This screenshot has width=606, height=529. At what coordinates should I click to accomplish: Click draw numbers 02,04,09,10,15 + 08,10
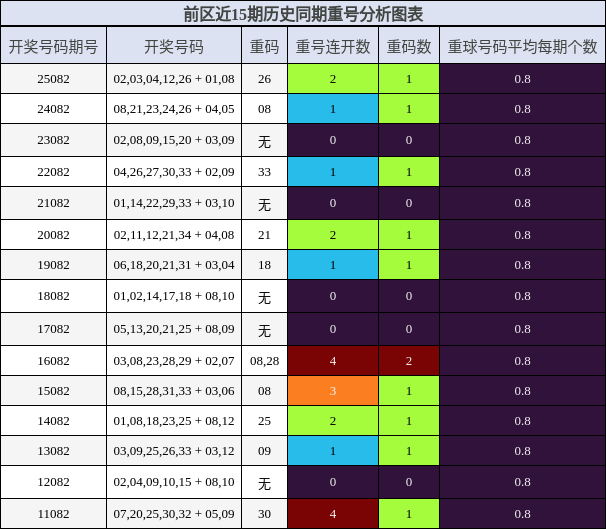[174, 482]
